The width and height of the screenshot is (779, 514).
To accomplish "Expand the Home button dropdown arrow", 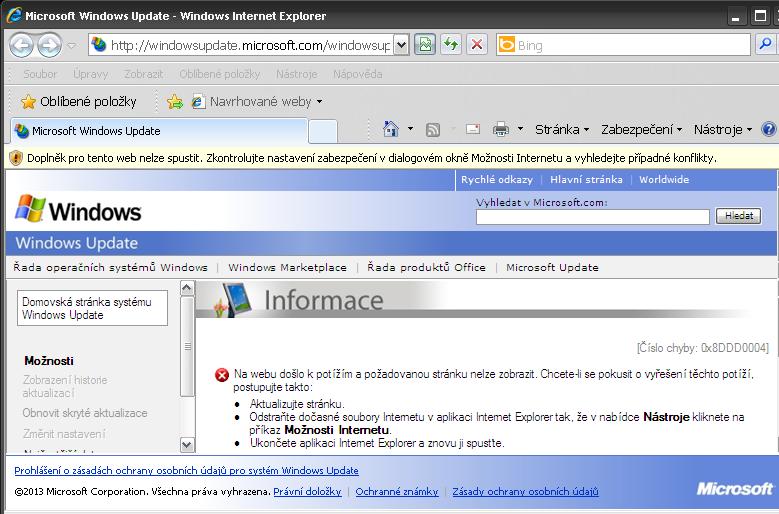I will 410,129.
